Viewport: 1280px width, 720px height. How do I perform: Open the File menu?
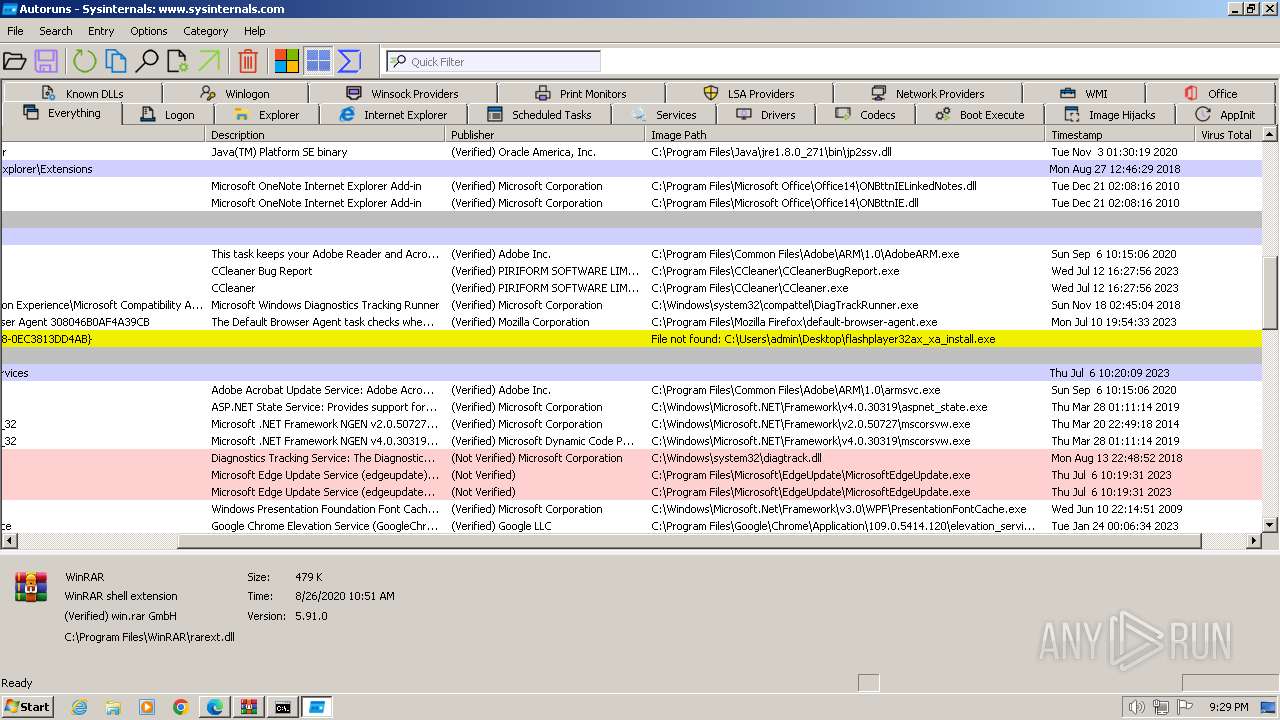tap(15, 31)
